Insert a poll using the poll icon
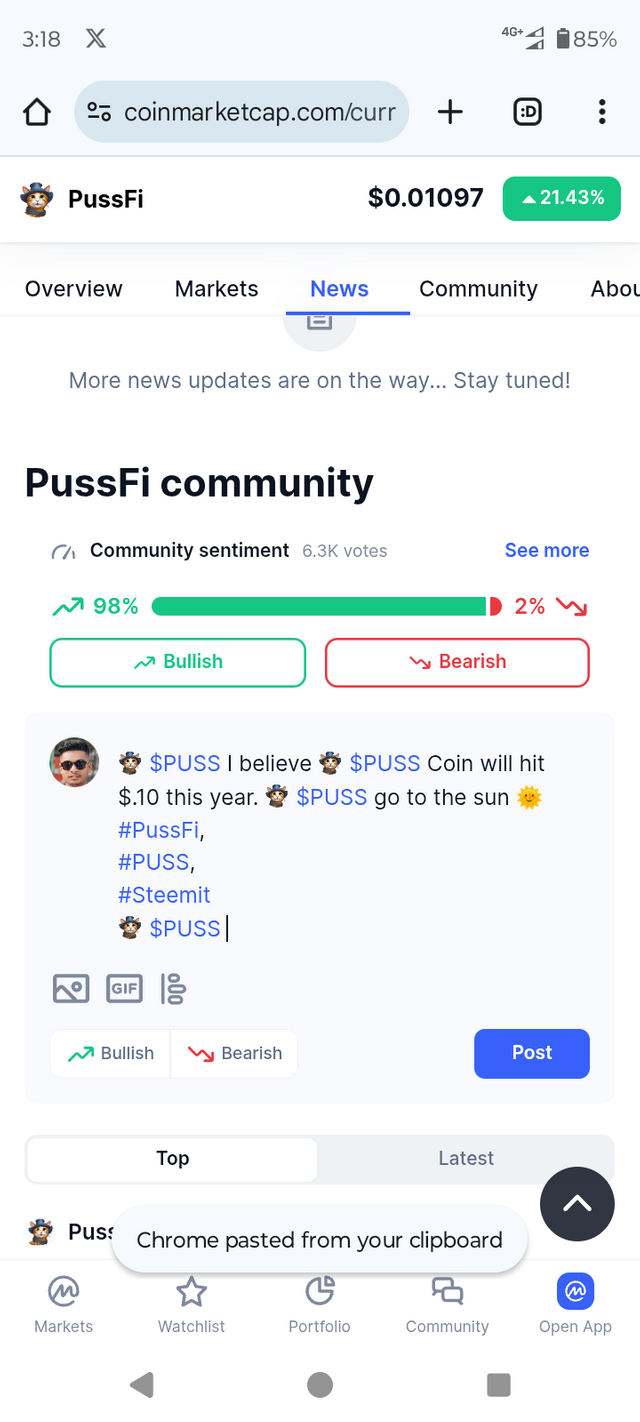640x1422 pixels. 173,989
